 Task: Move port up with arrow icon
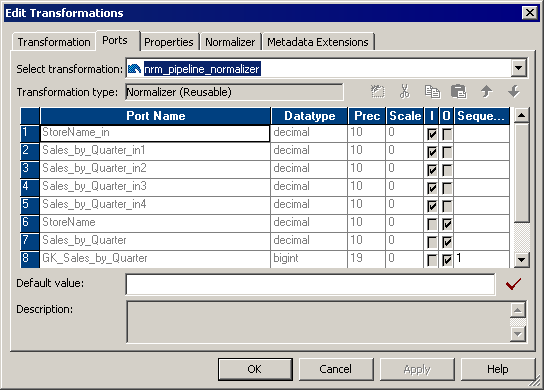(x=486, y=92)
